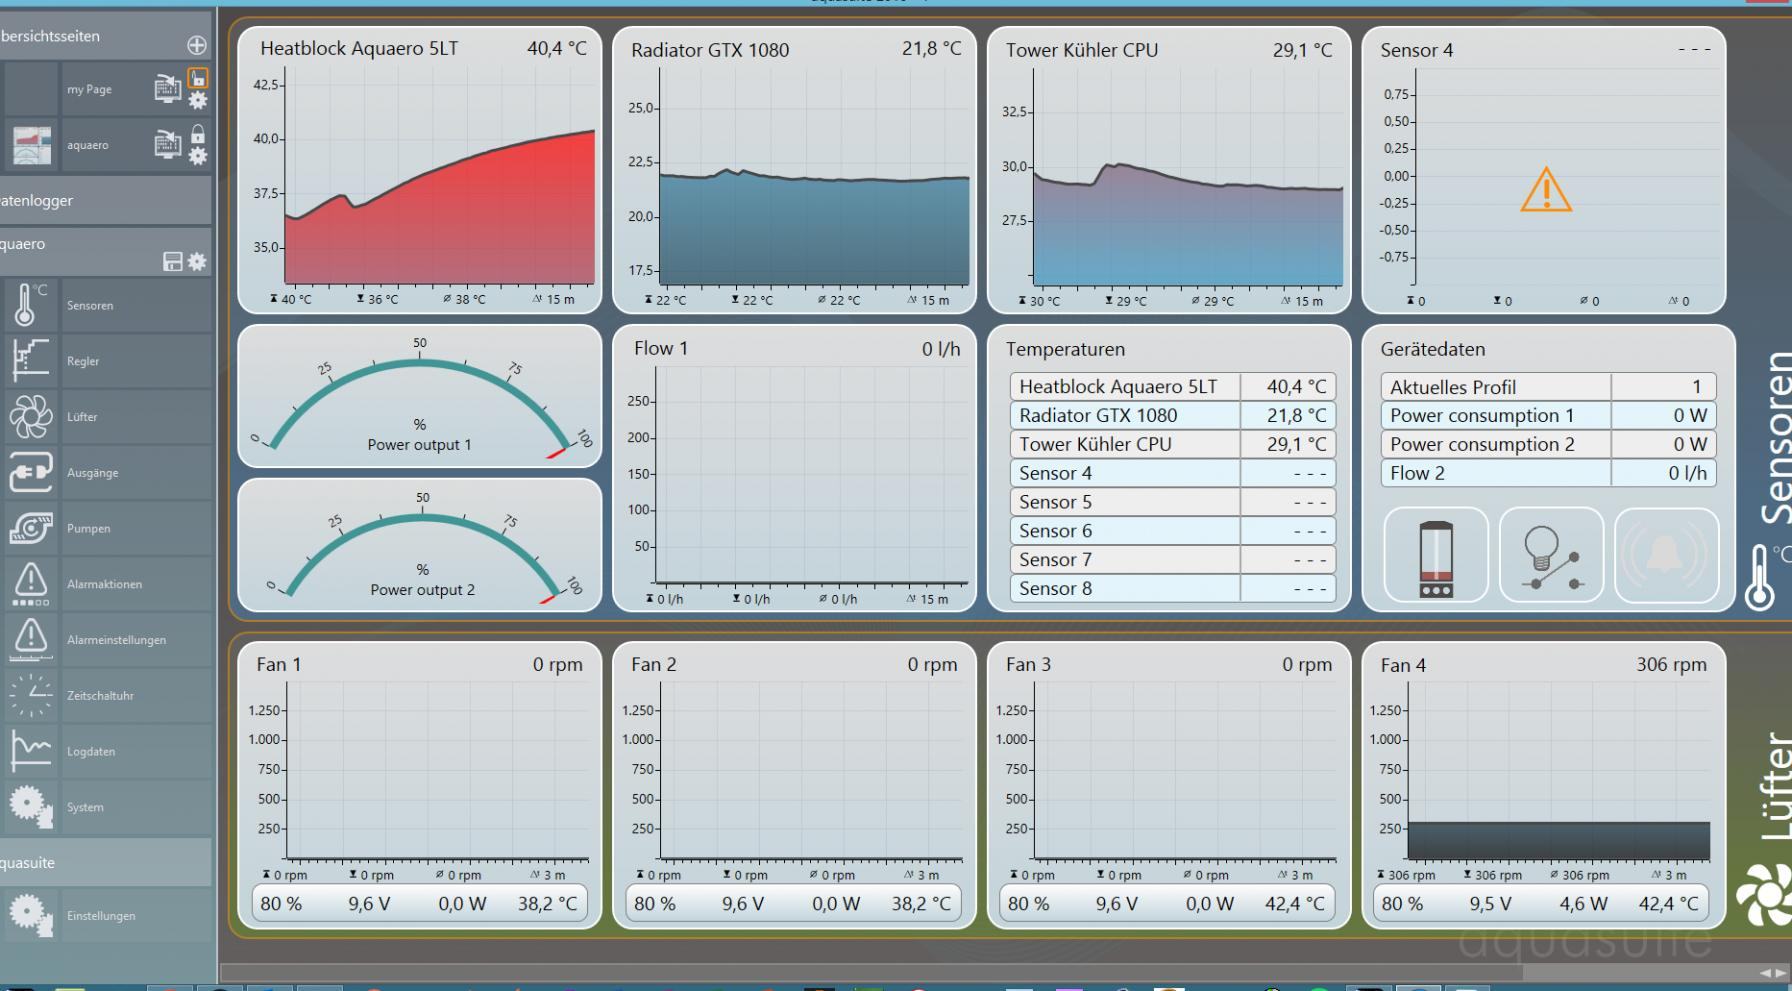This screenshot has width=1792, height=991.
Task: Click the Aktuelles Profil row in Gerätedaten
Action: coord(1548,387)
